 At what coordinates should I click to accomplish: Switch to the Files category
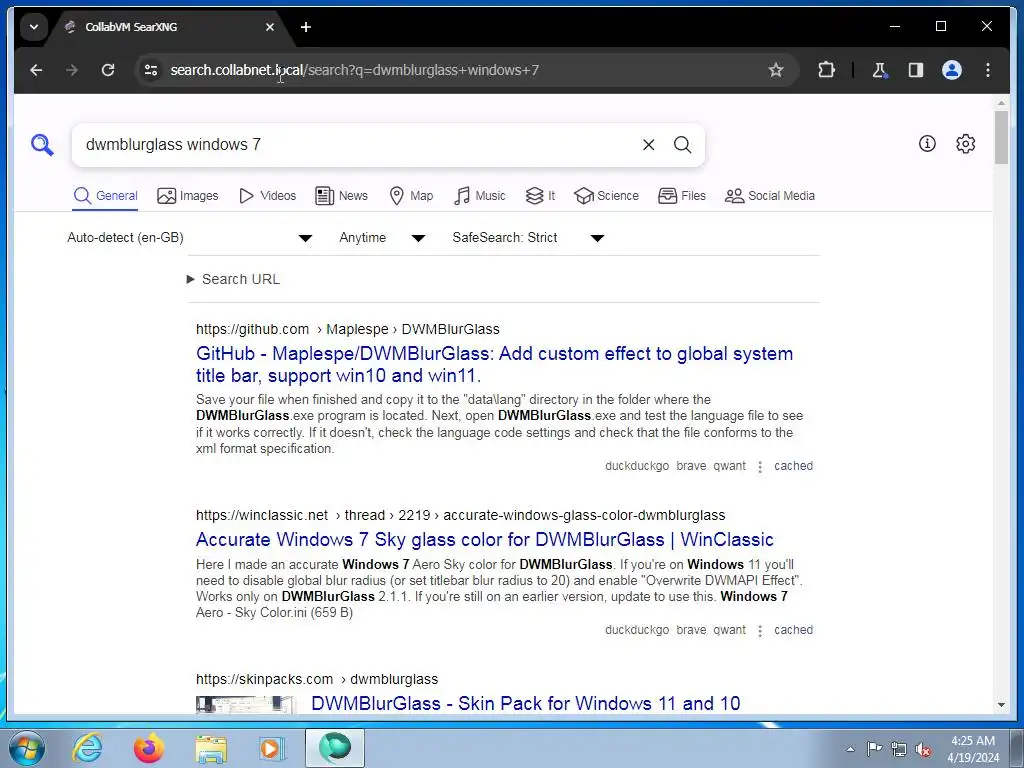coord(682,196)
